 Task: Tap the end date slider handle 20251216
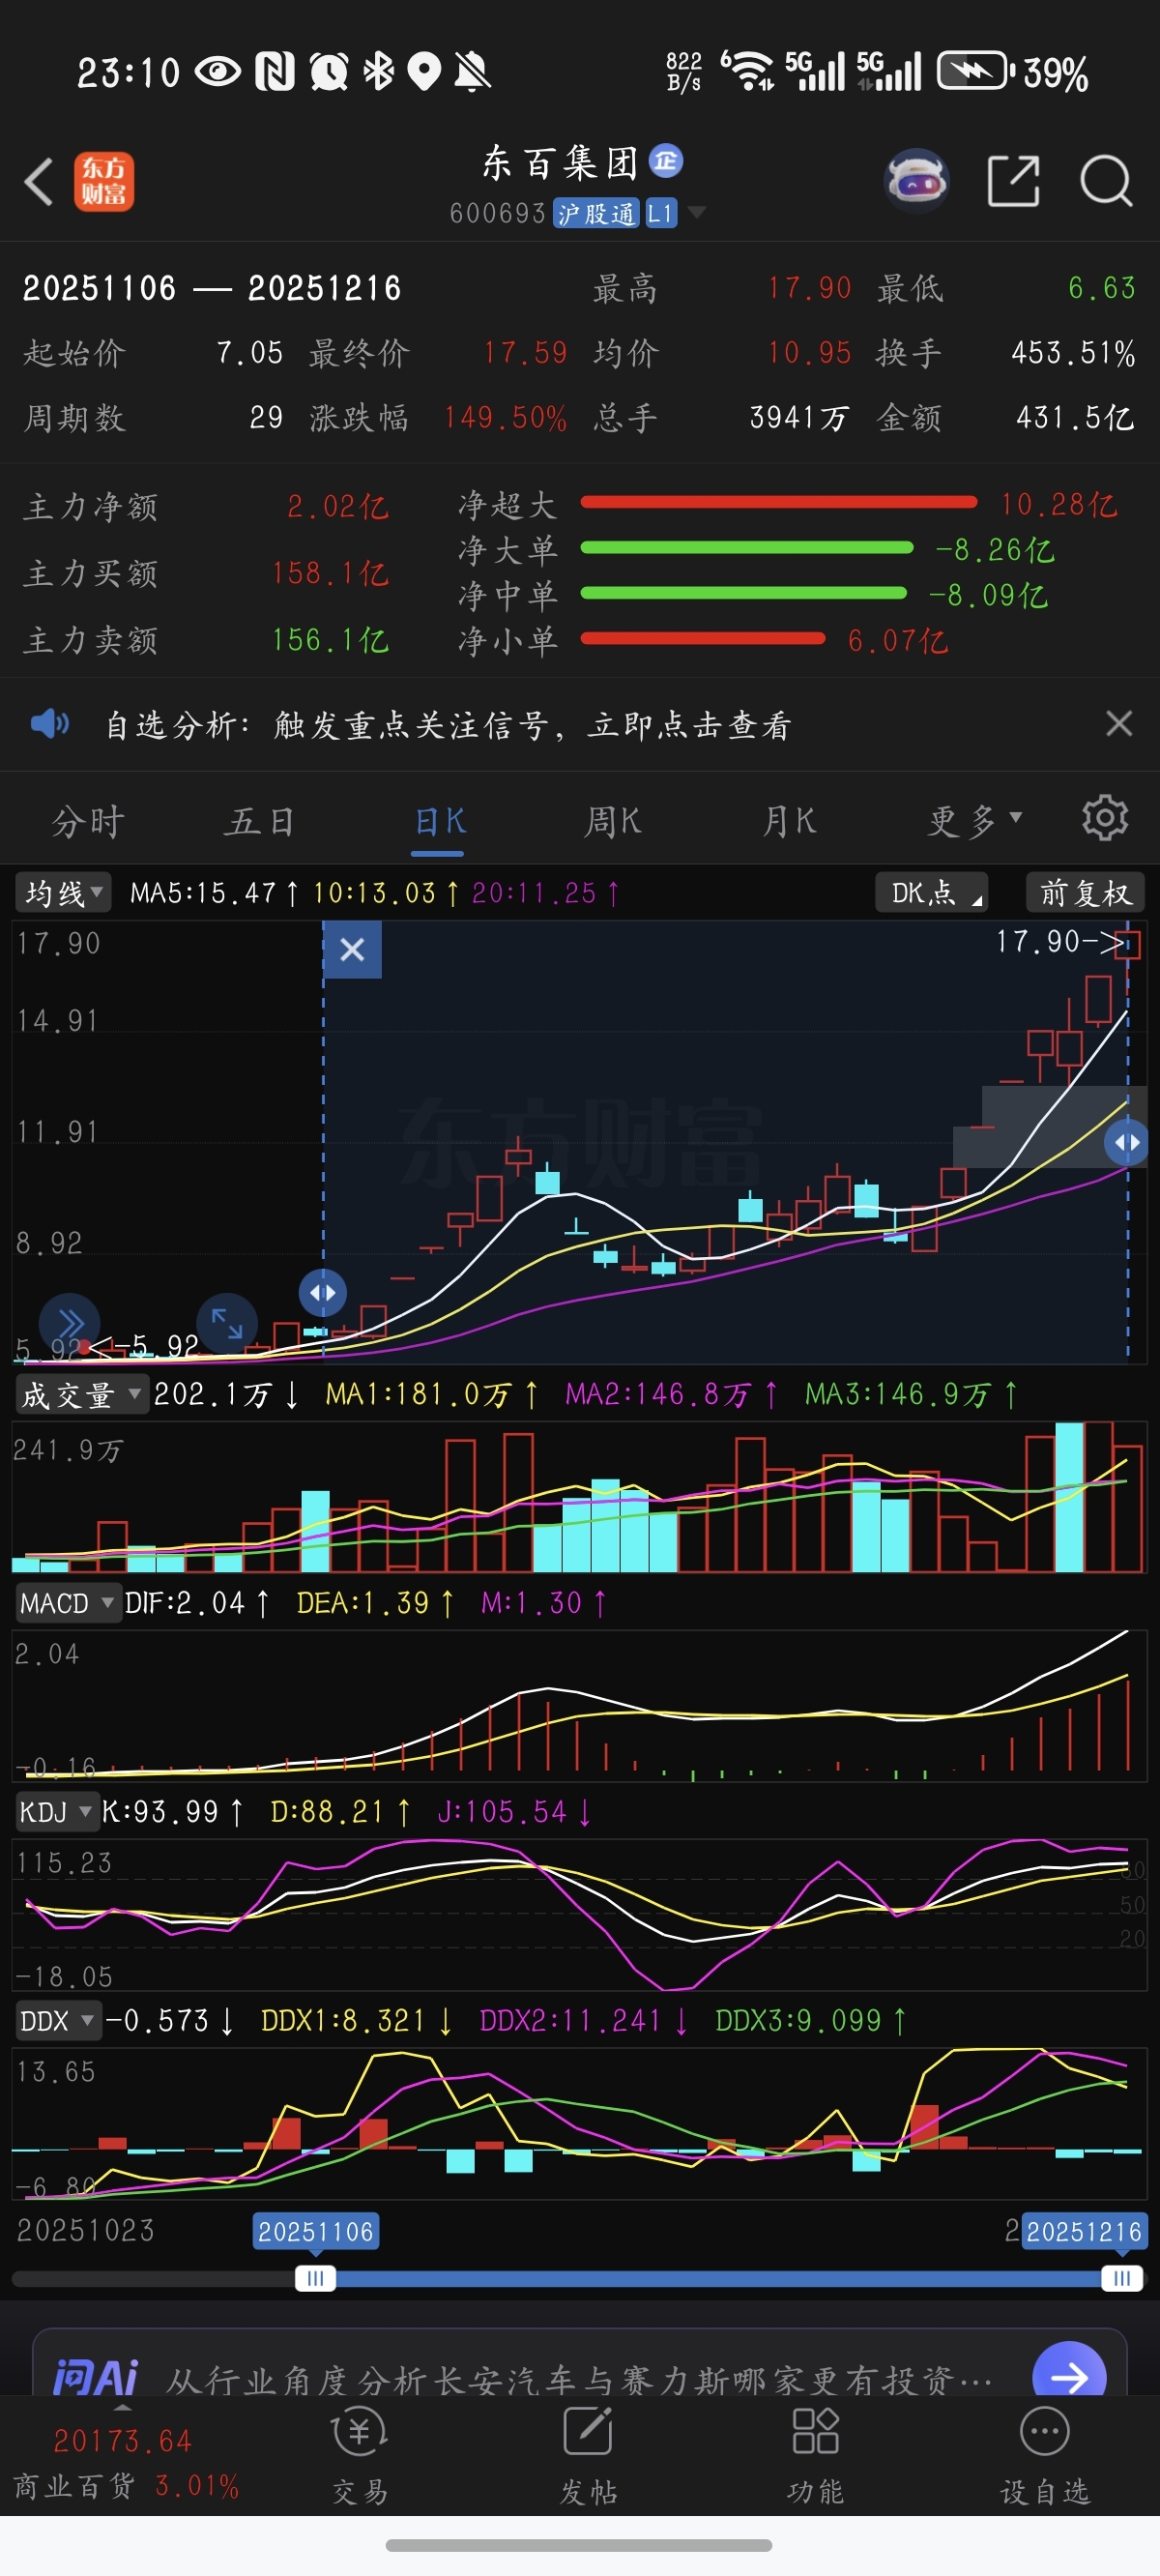pyautogui.click(x=1122, y=2278)
